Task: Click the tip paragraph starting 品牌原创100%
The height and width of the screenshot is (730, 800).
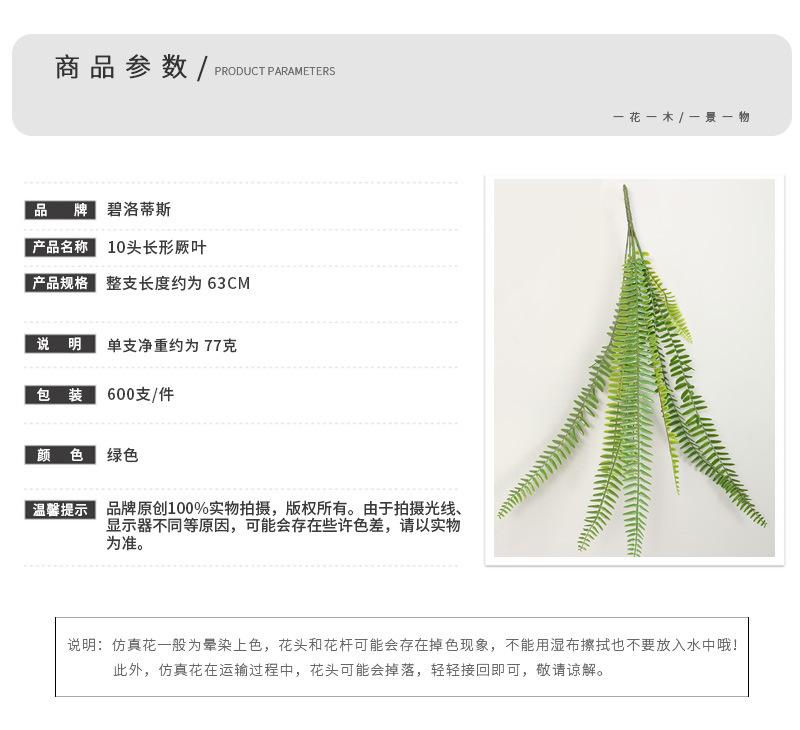Action: click(284, 526)
